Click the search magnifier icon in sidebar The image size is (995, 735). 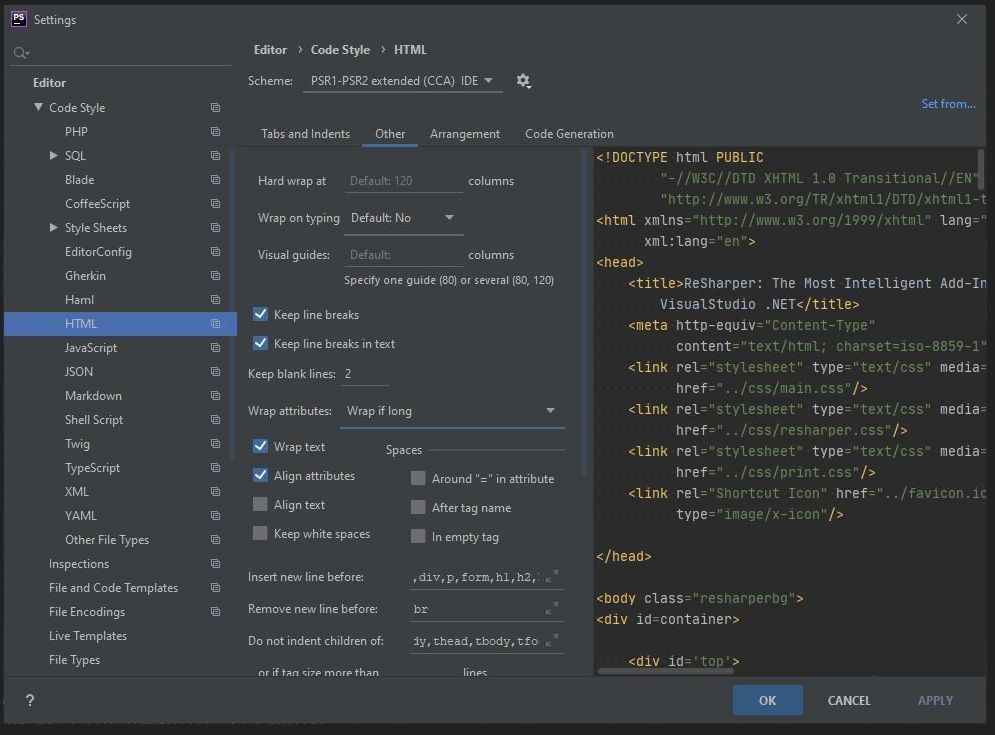(x=21, y=53)
